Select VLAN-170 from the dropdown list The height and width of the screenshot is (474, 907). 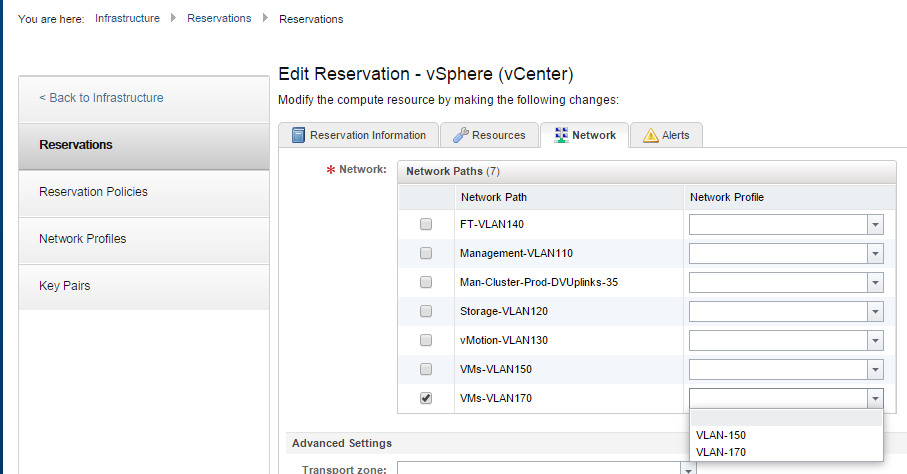(721, 452)
